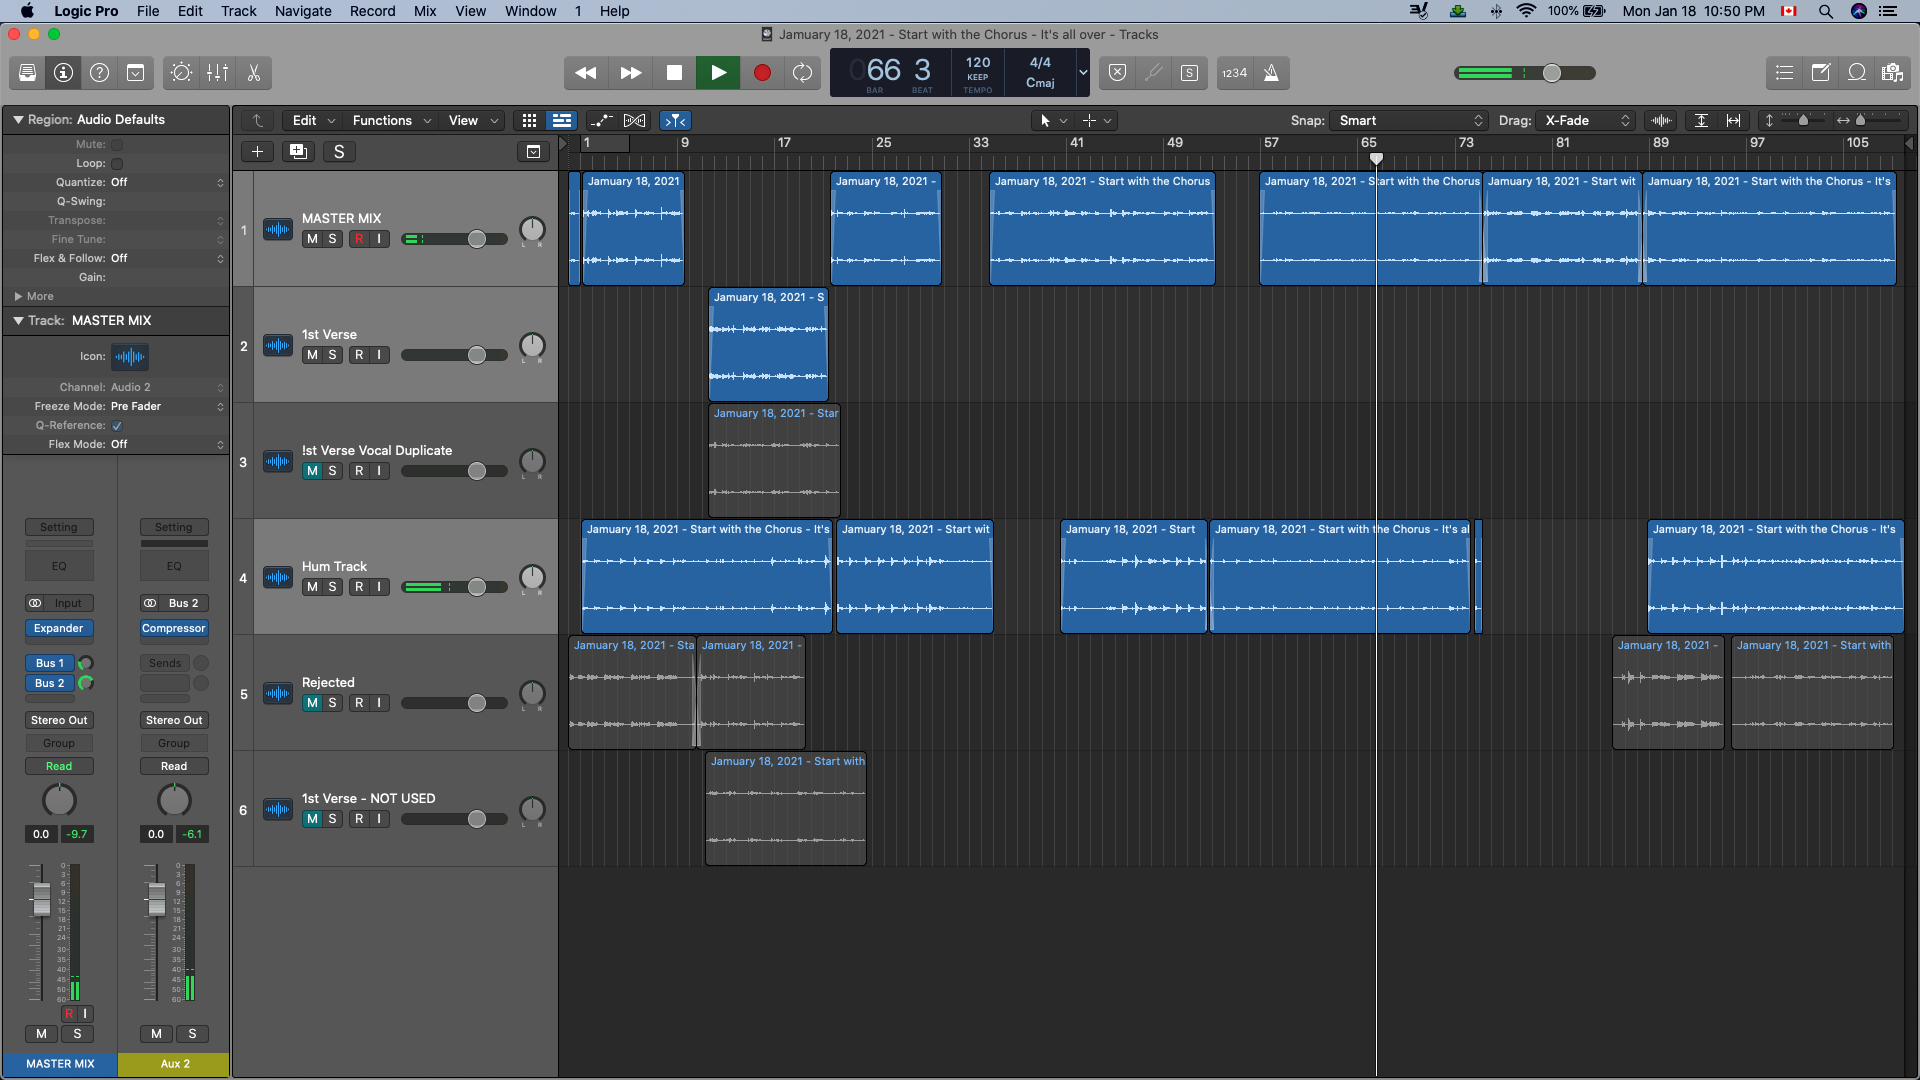
Task: Click the Catch Playhead icon
Action: click(x=676, y=121)
